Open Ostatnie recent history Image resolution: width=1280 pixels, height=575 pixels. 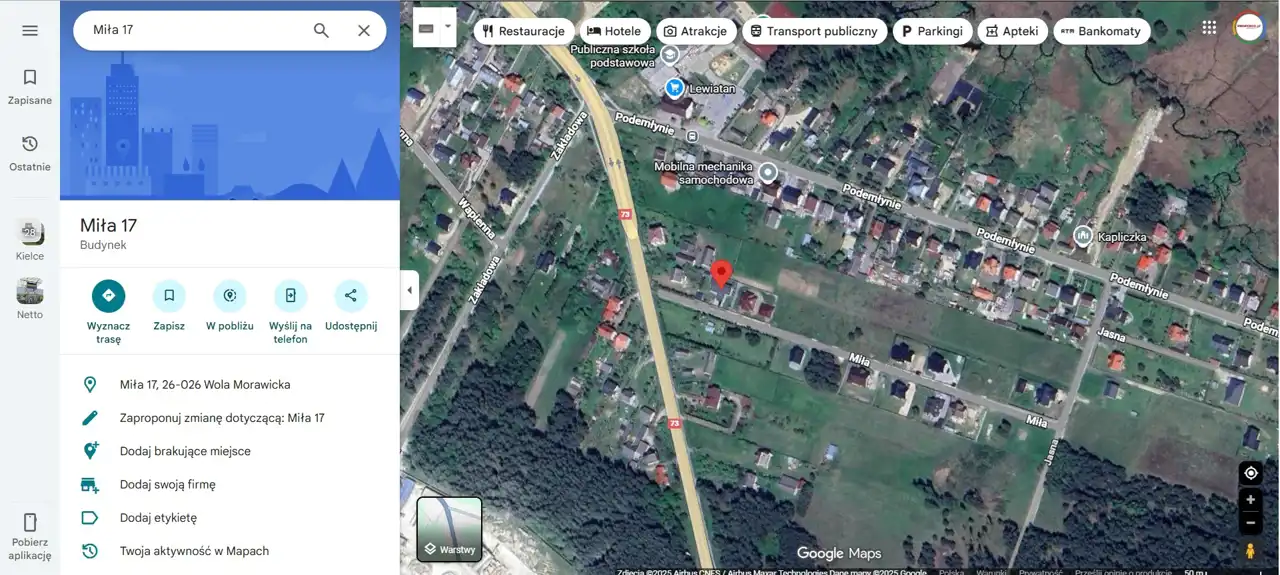(x=30, y=153)
